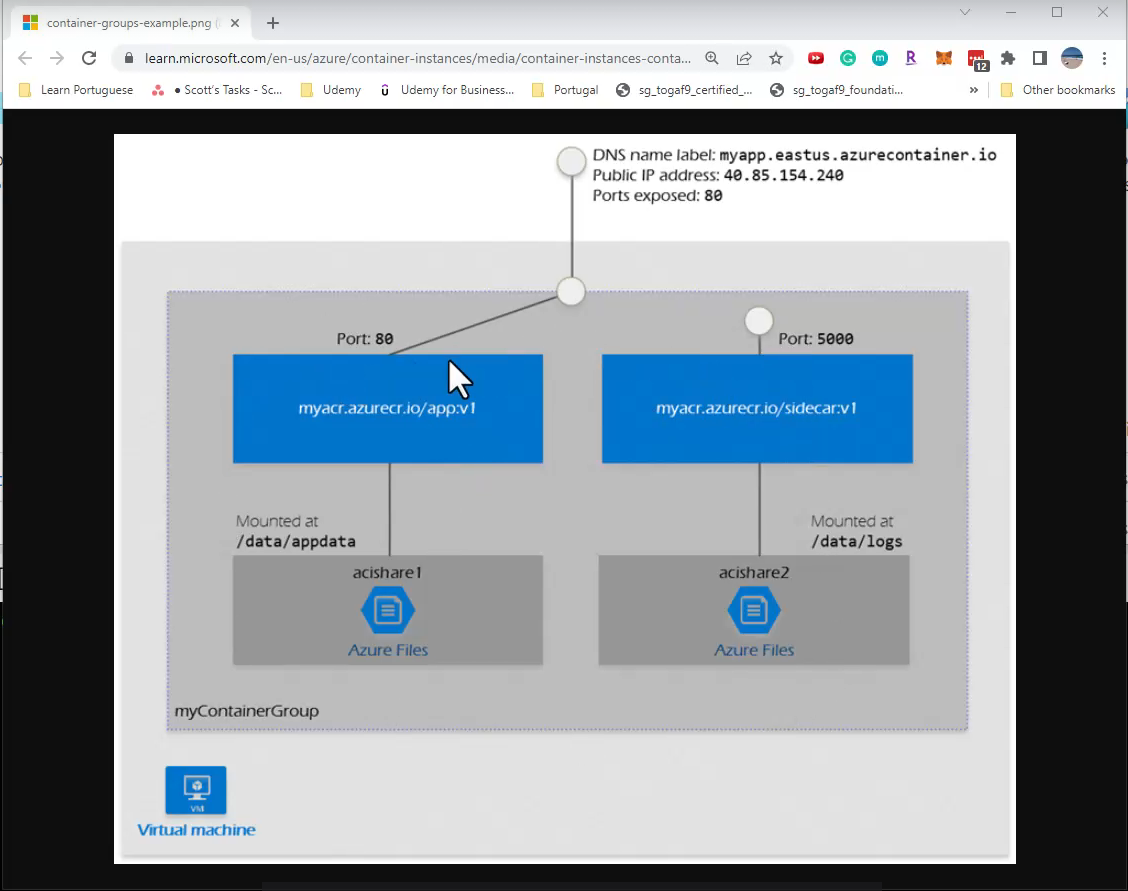
Task: Minimize the Chrome window
Action: pyautogui.click(x=1011, y=12)
